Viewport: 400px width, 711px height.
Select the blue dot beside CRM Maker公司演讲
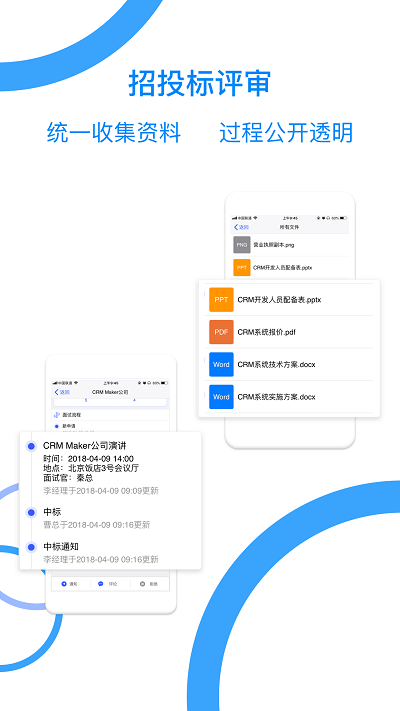point(31,447)
